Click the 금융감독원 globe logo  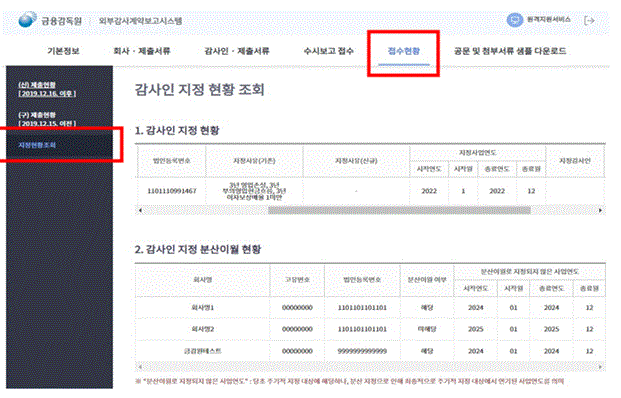(27, 19)
